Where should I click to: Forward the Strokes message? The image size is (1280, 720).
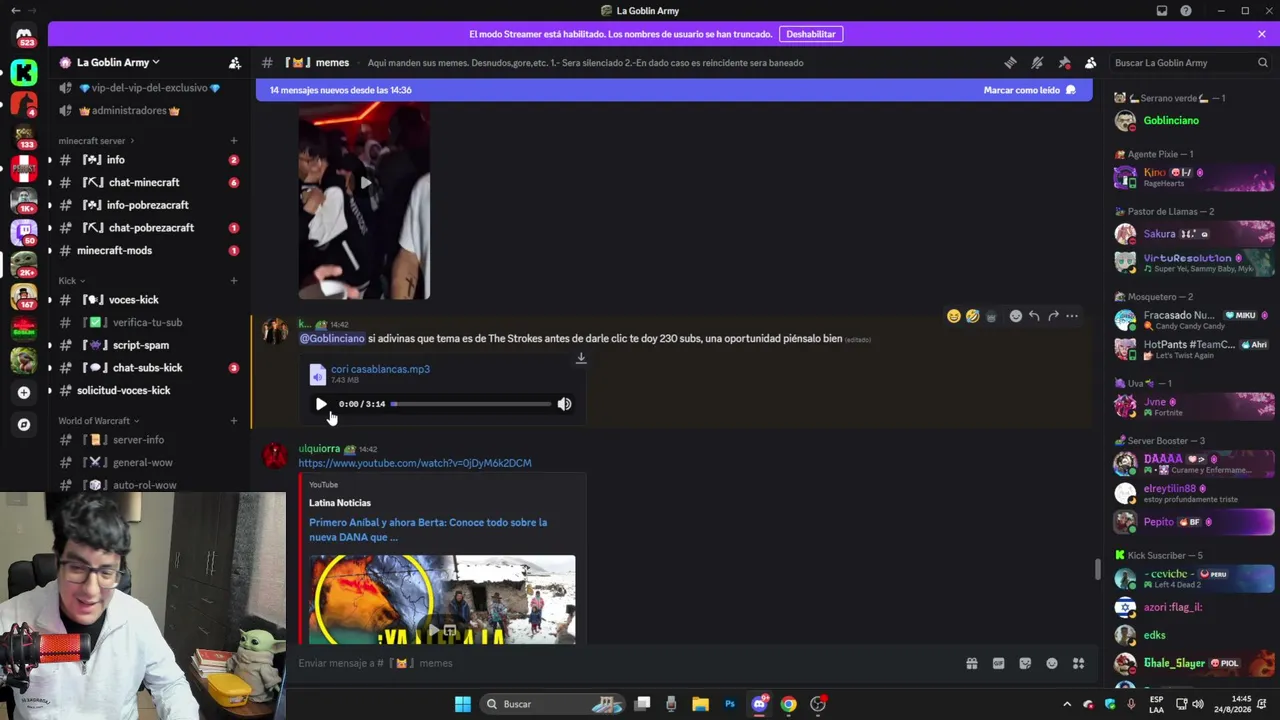point(1053,316)
